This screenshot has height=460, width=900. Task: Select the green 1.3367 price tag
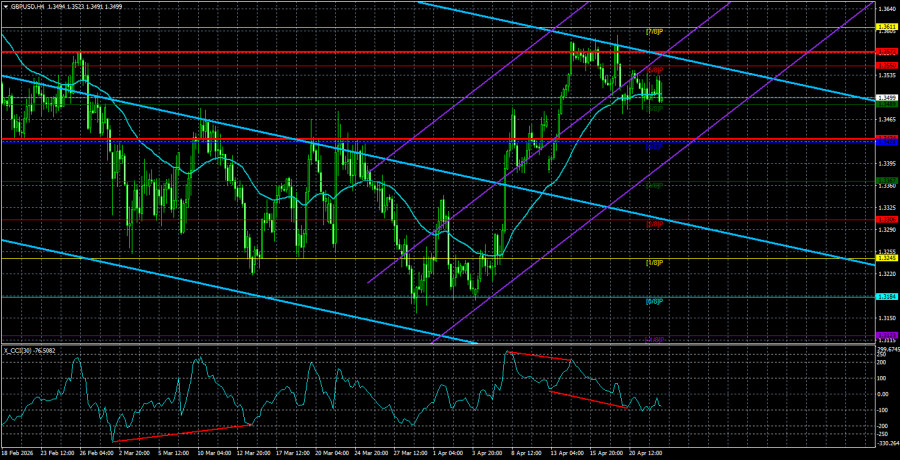(x=886, y=181)
